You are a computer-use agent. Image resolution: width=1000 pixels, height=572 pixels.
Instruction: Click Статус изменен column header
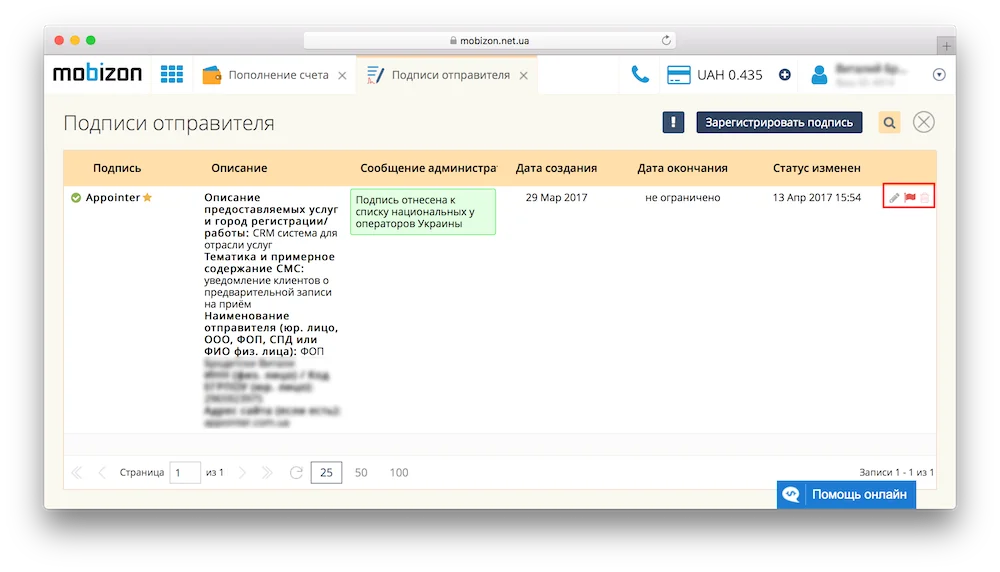[817, 168]
